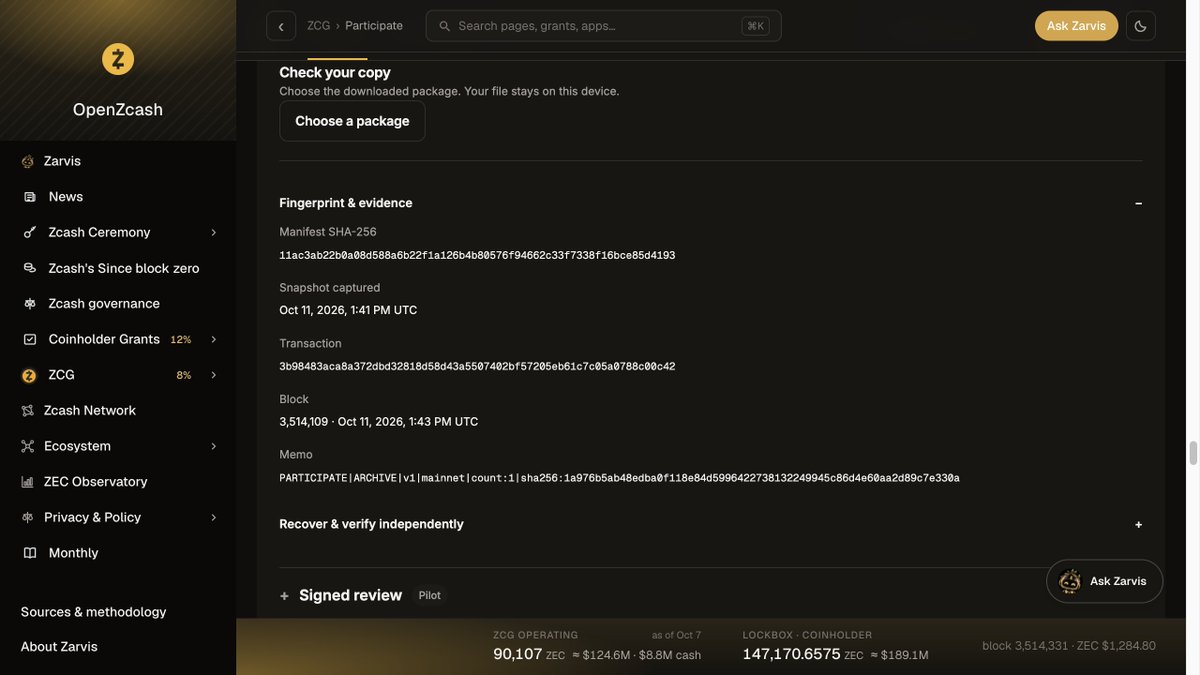Viewport: 1200px width, 675px height.
Task: Click ZCG Operating 90,107 ZEC value
Action: click(529, 655)
